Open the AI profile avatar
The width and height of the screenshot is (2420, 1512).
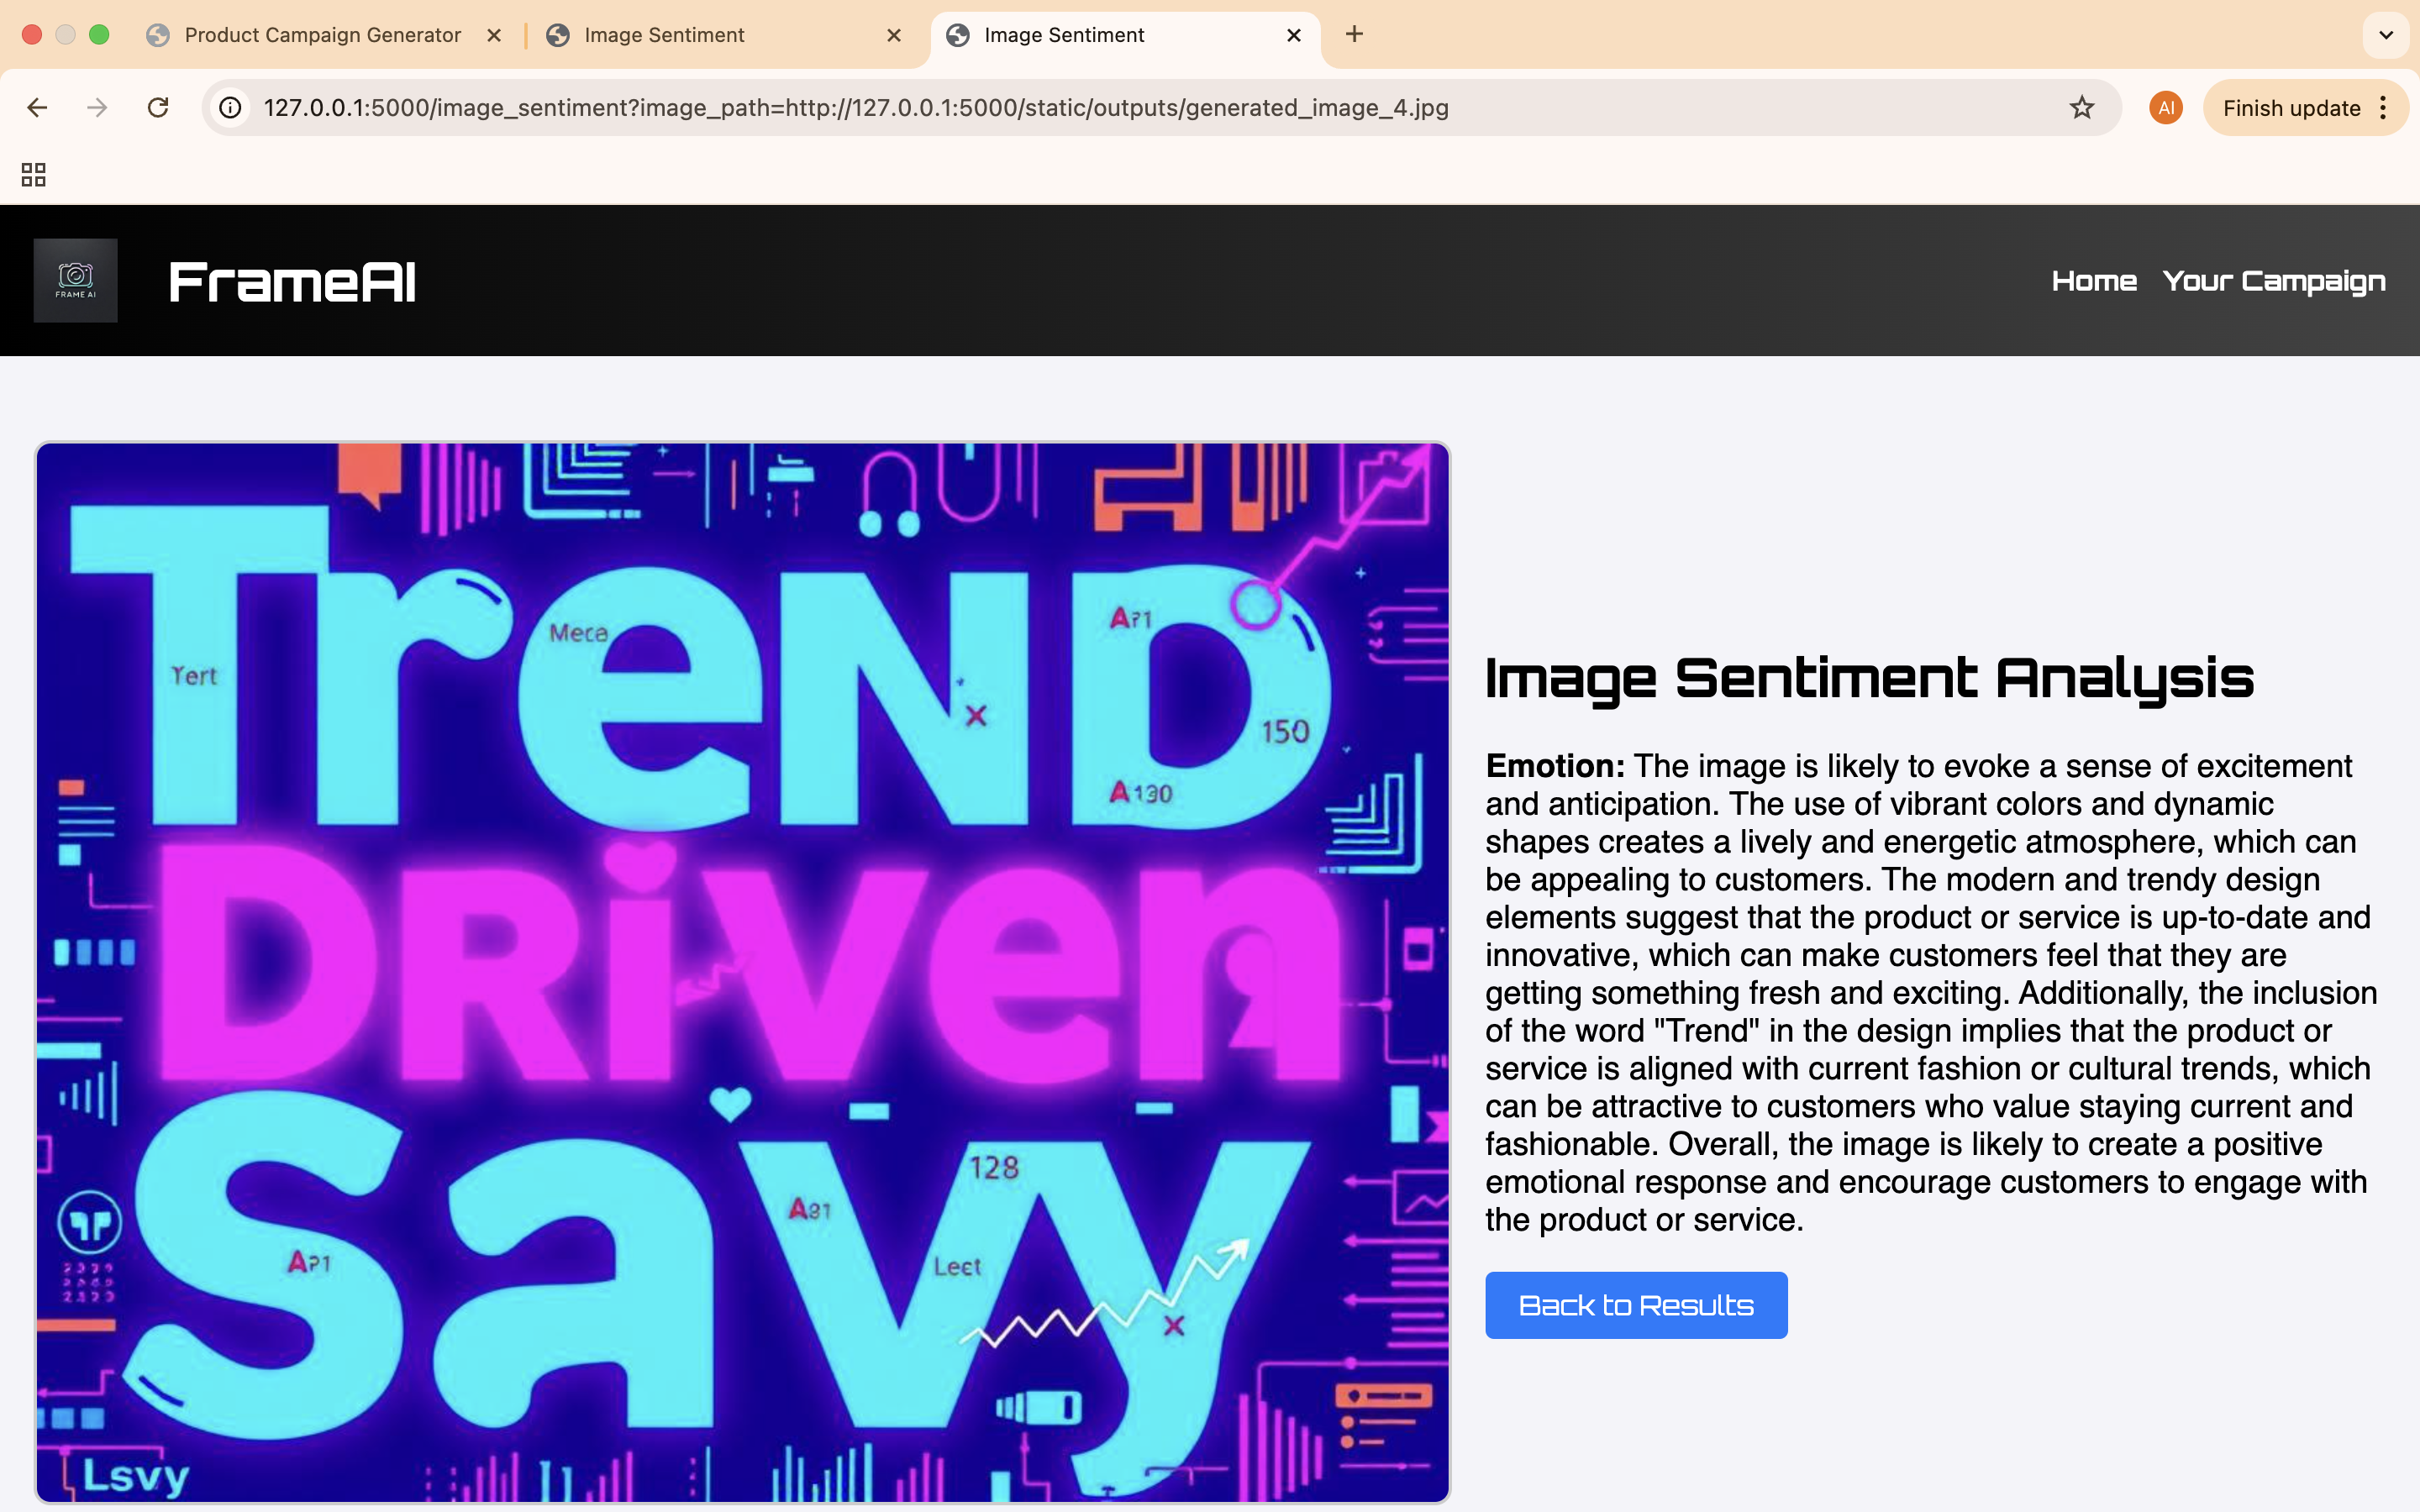pos(2165,108)
